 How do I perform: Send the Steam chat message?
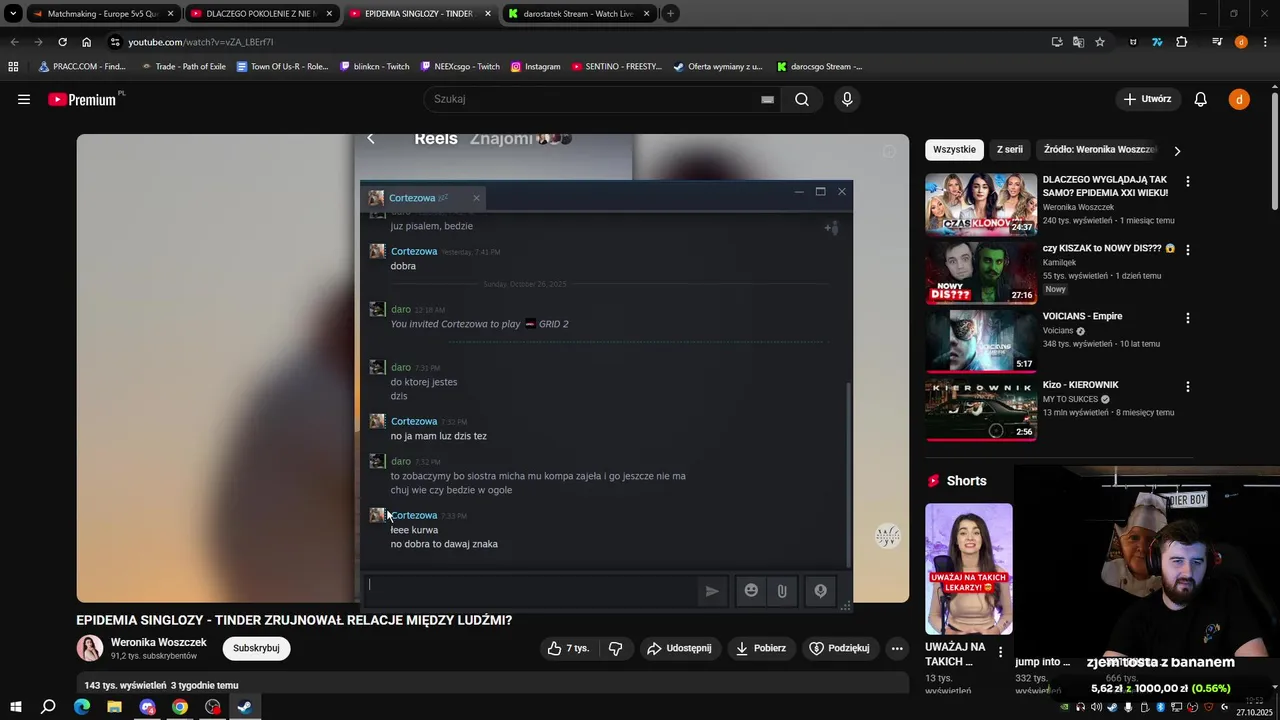712,591
